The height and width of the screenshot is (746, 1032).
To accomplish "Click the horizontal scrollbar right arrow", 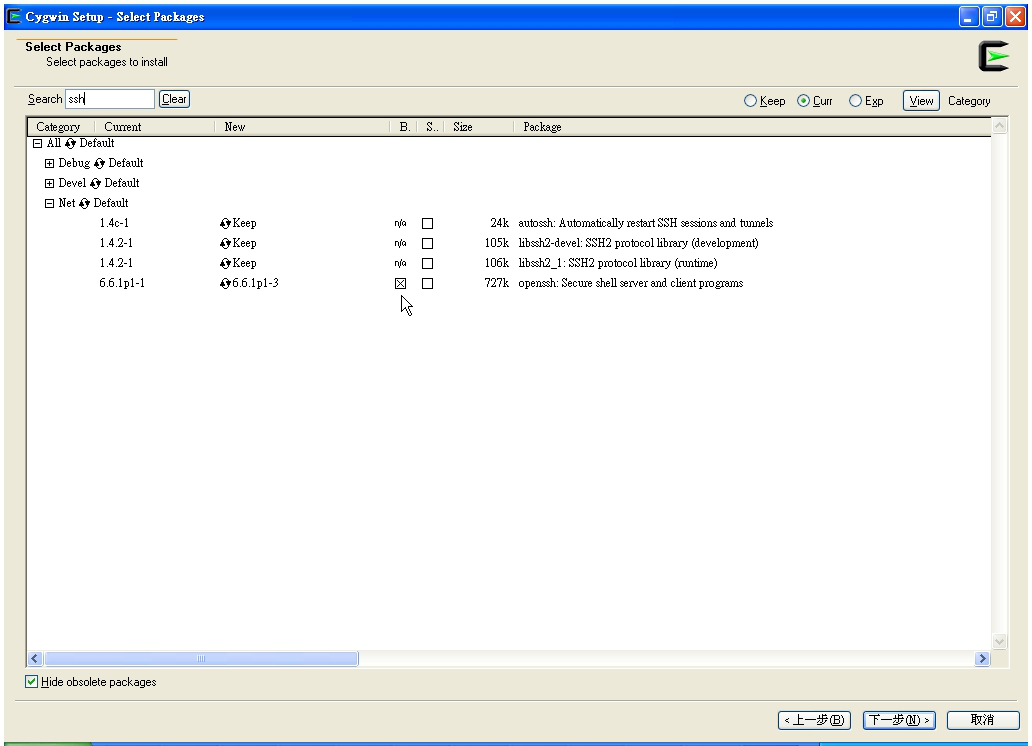I will click(983, 658).
